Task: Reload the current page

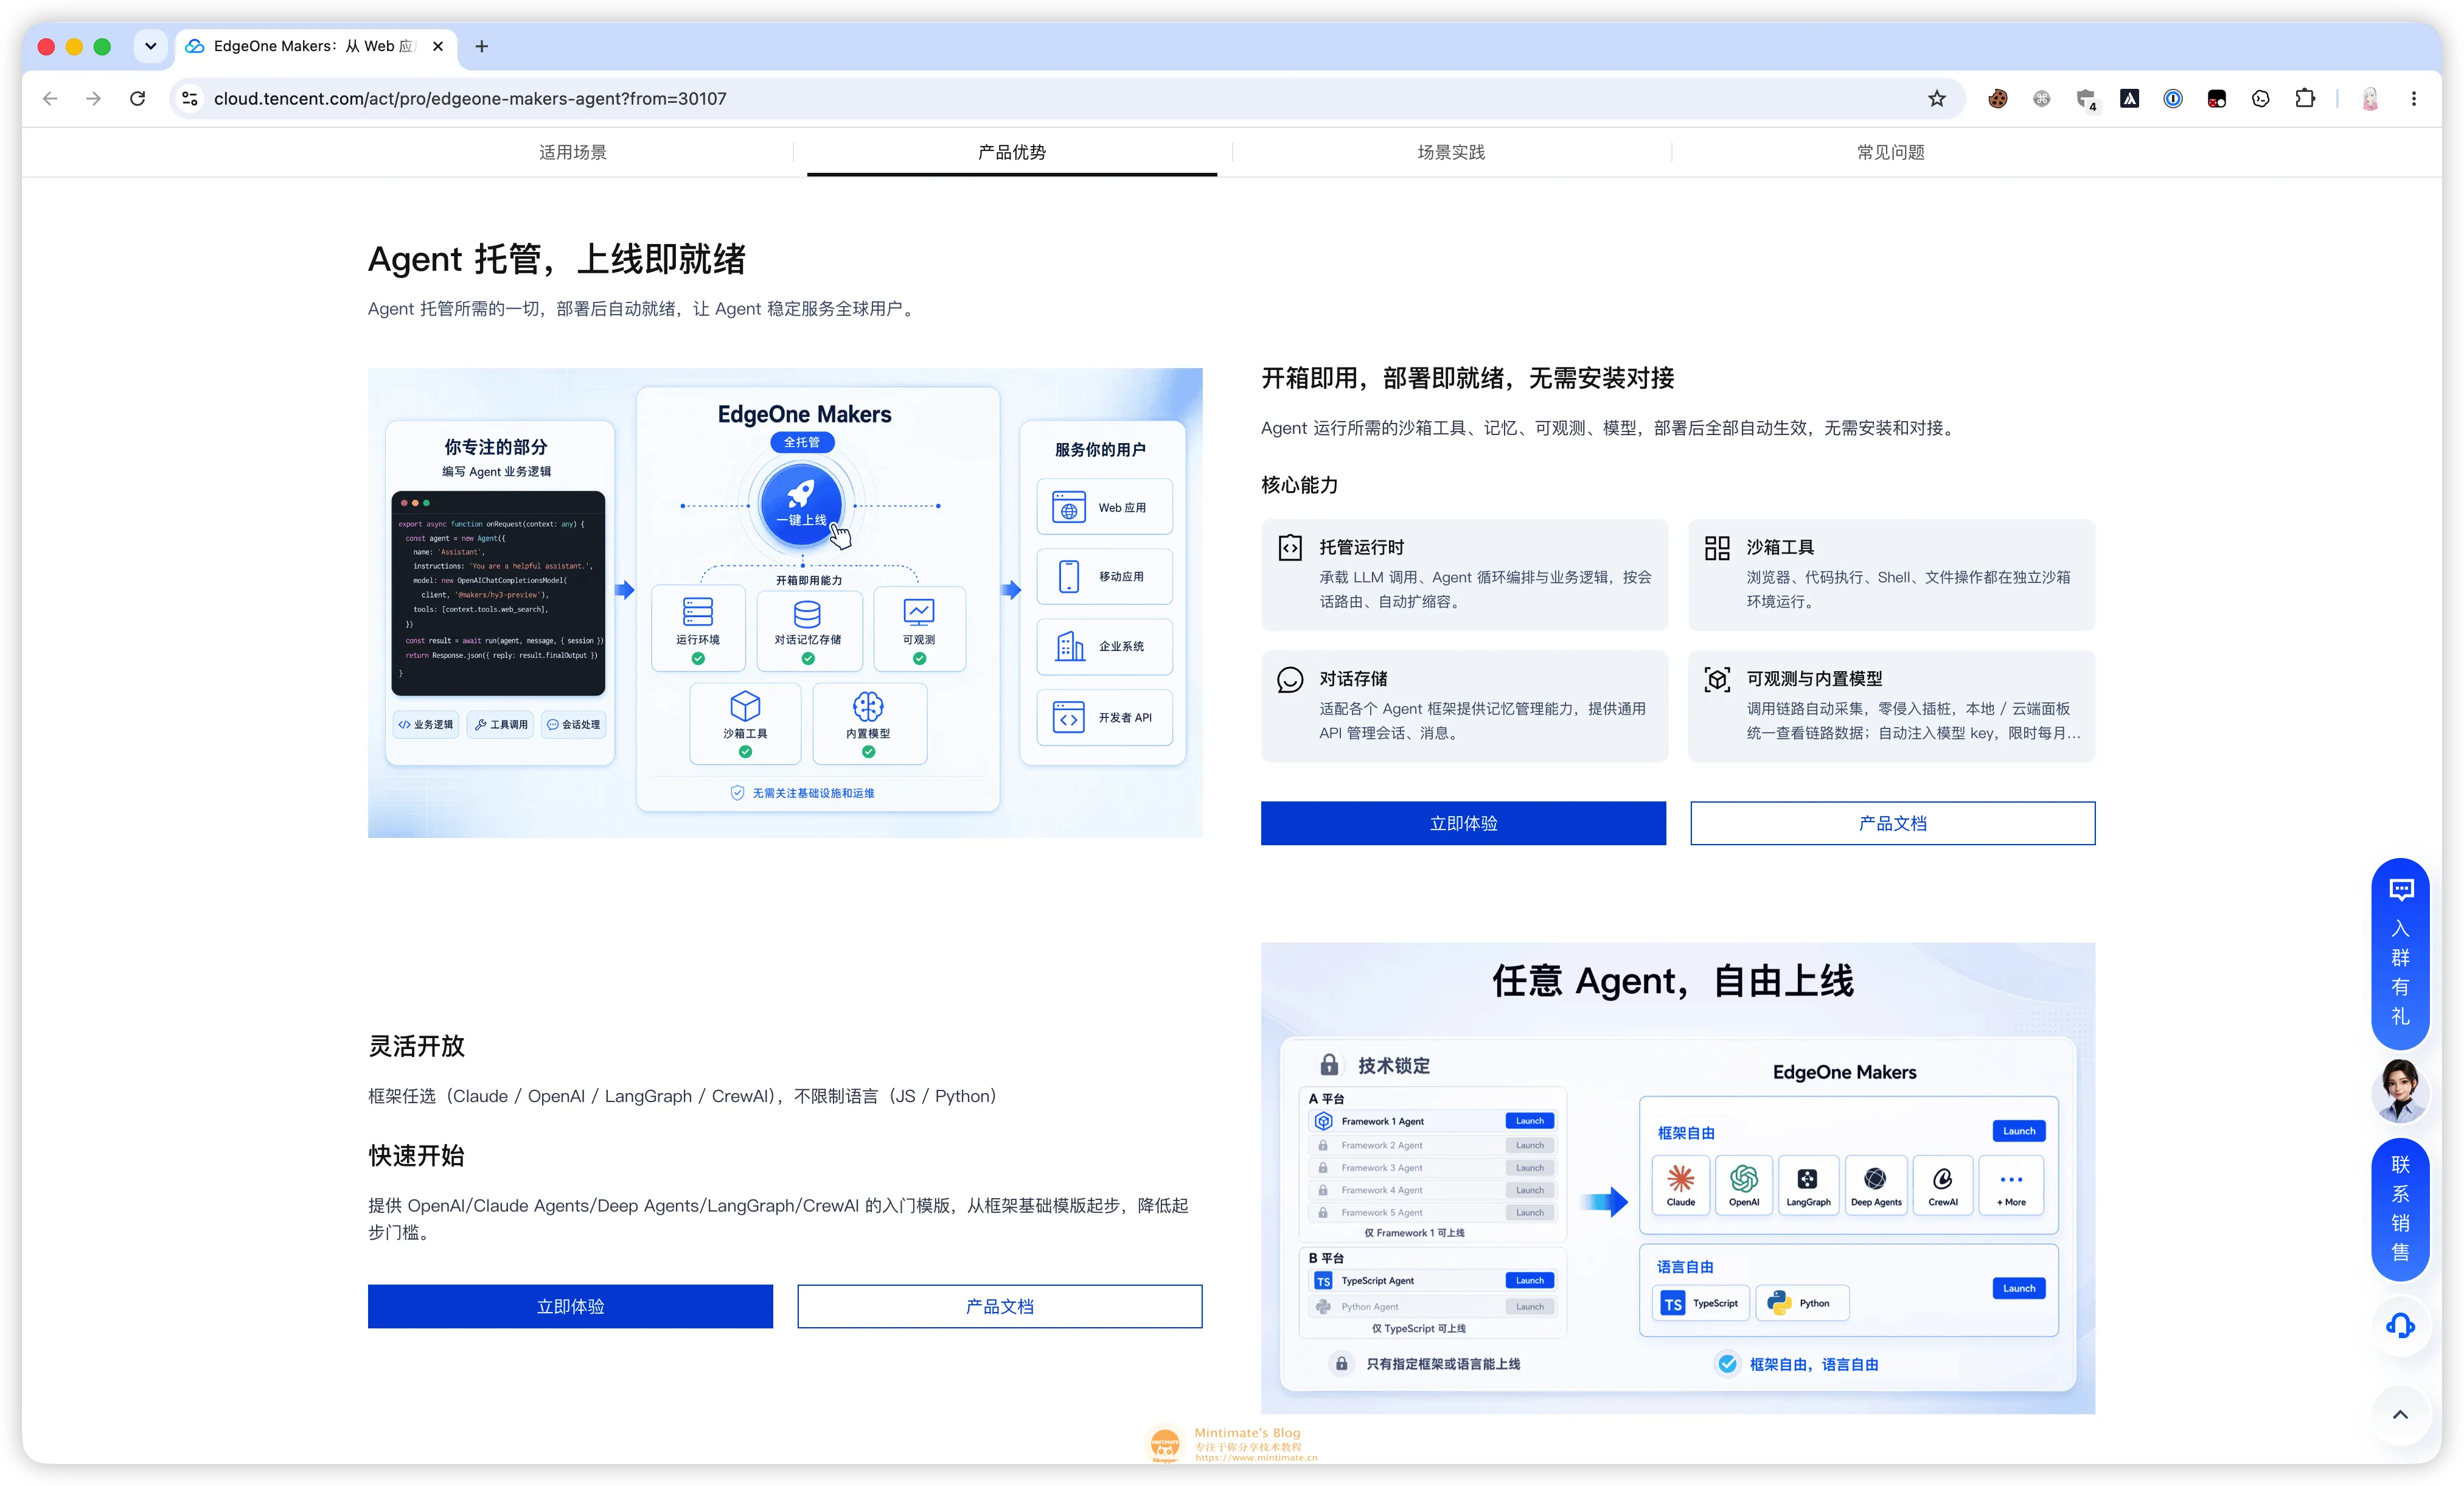Action: 138,98
